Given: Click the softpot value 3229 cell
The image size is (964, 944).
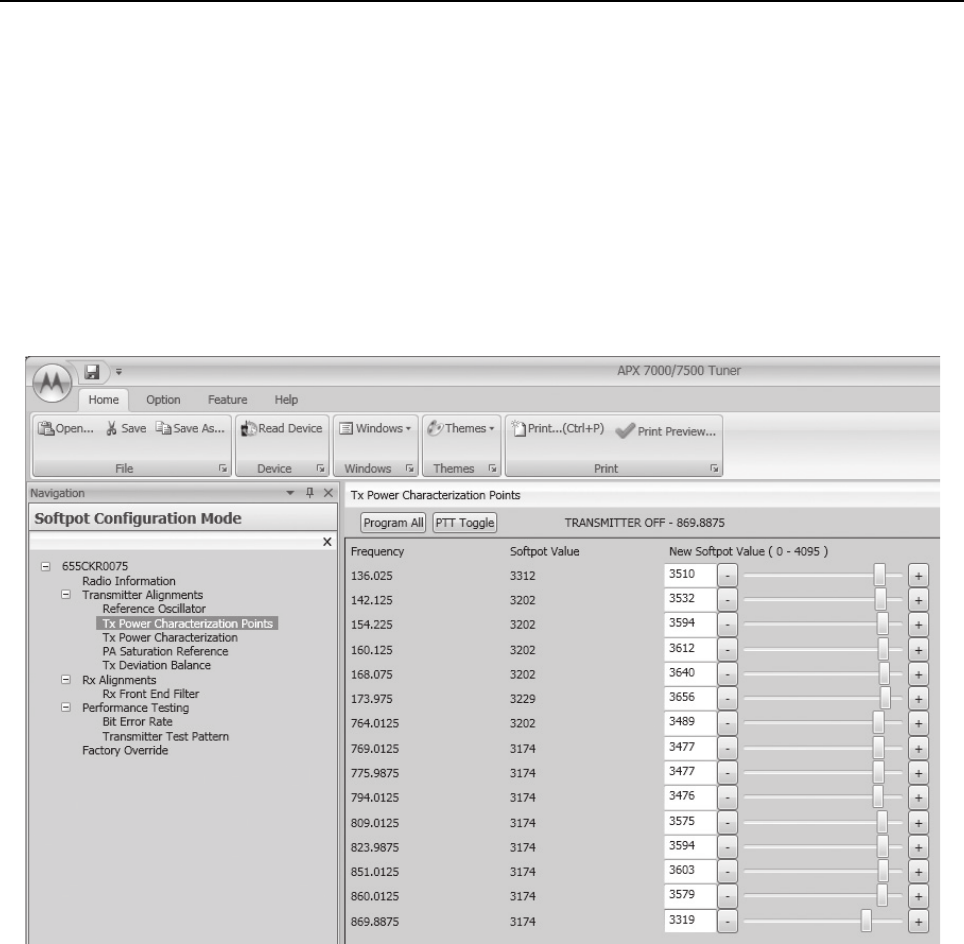Looking at the screenshot, I should coord(522,699).
